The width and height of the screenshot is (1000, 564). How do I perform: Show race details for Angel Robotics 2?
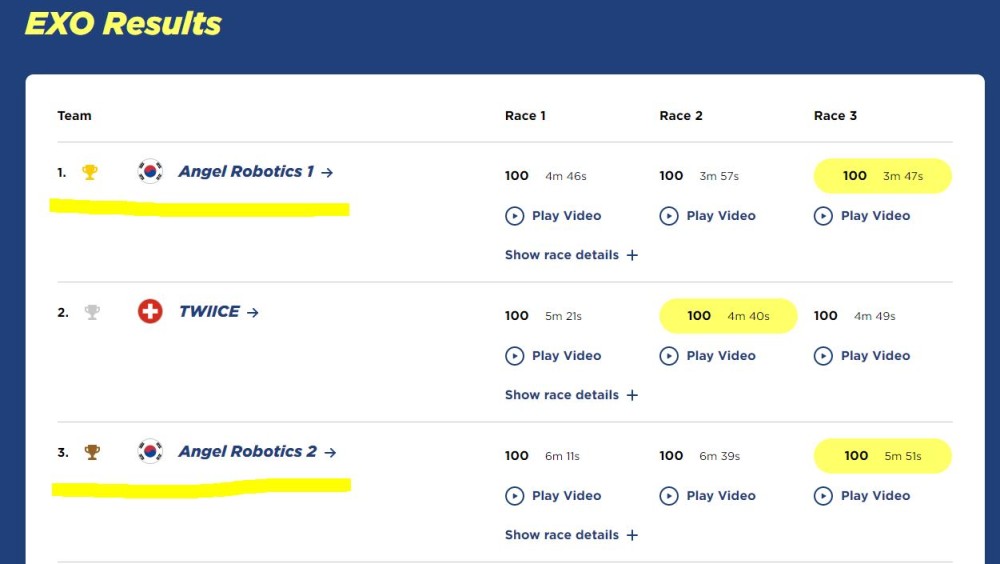coord(571,535)
